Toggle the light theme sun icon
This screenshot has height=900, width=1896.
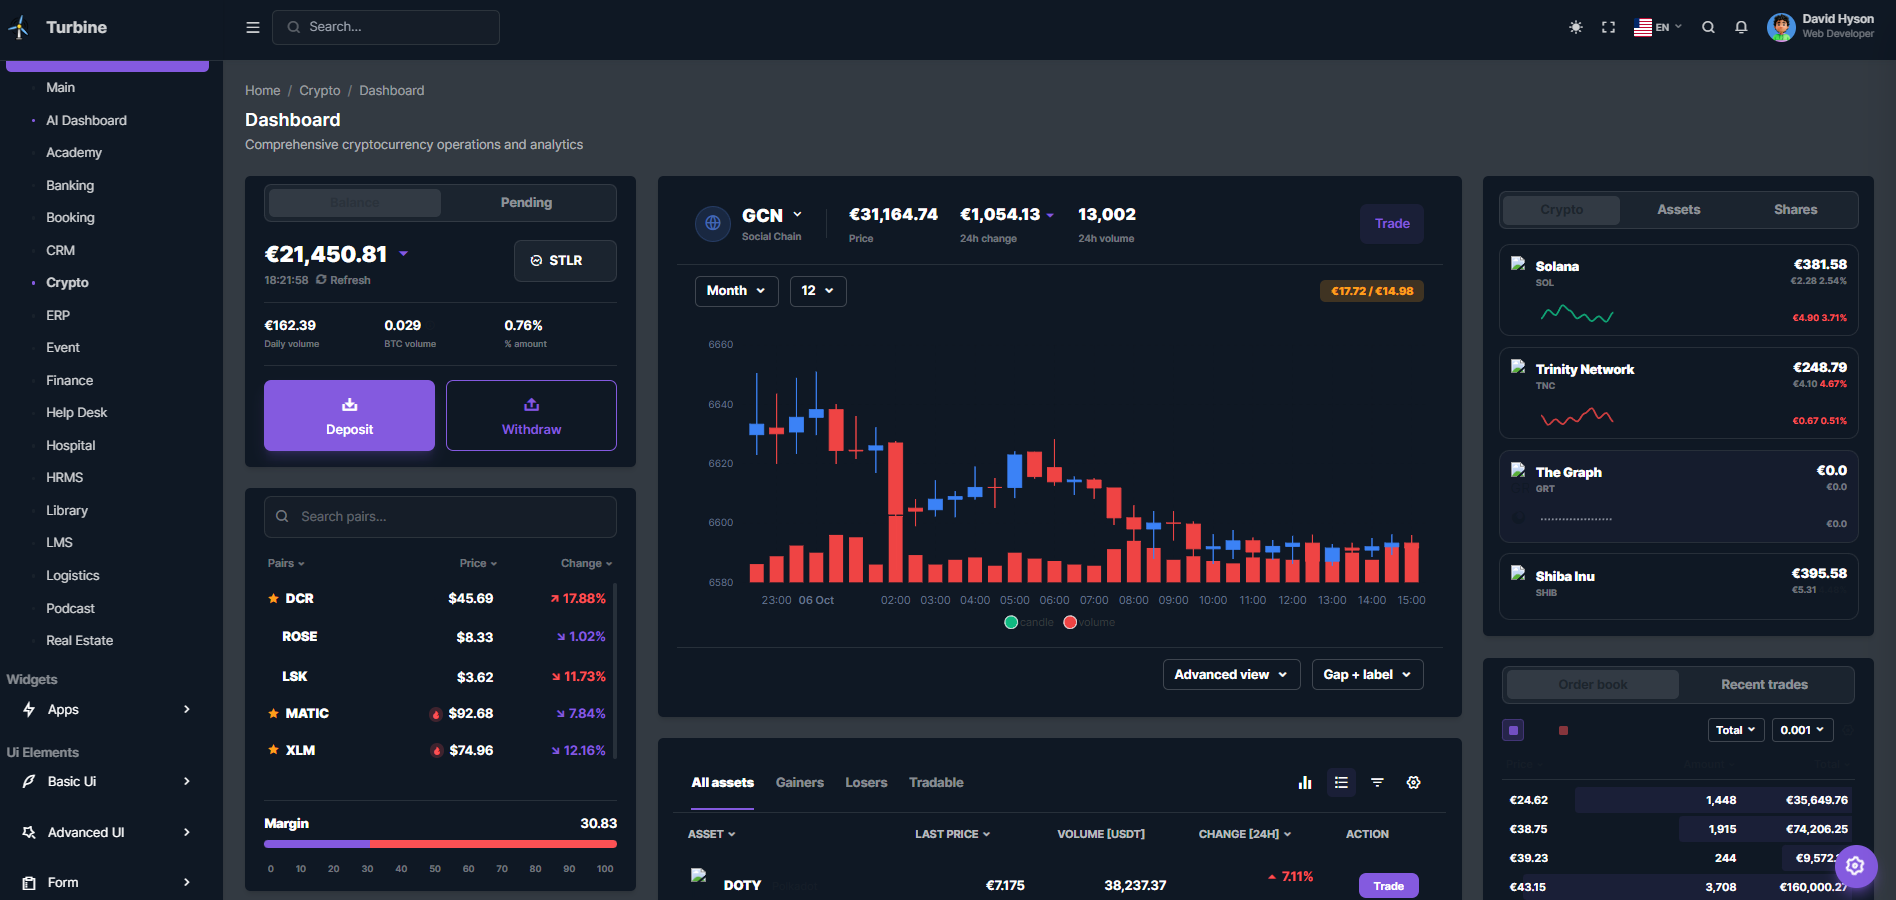pyautogui.click(x=1575, y=27)
